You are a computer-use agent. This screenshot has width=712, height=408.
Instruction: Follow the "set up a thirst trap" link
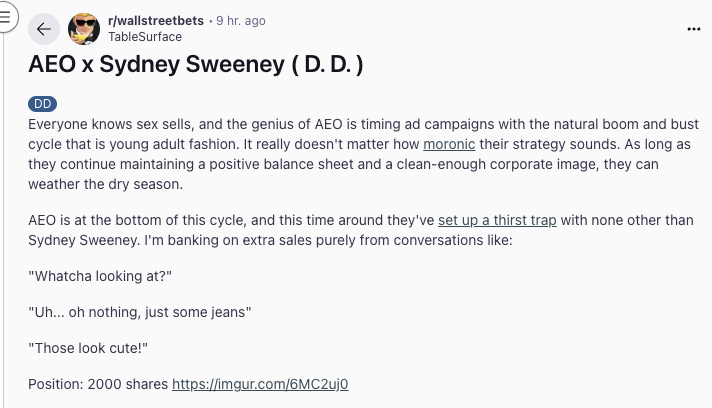(x=497, y=221)
